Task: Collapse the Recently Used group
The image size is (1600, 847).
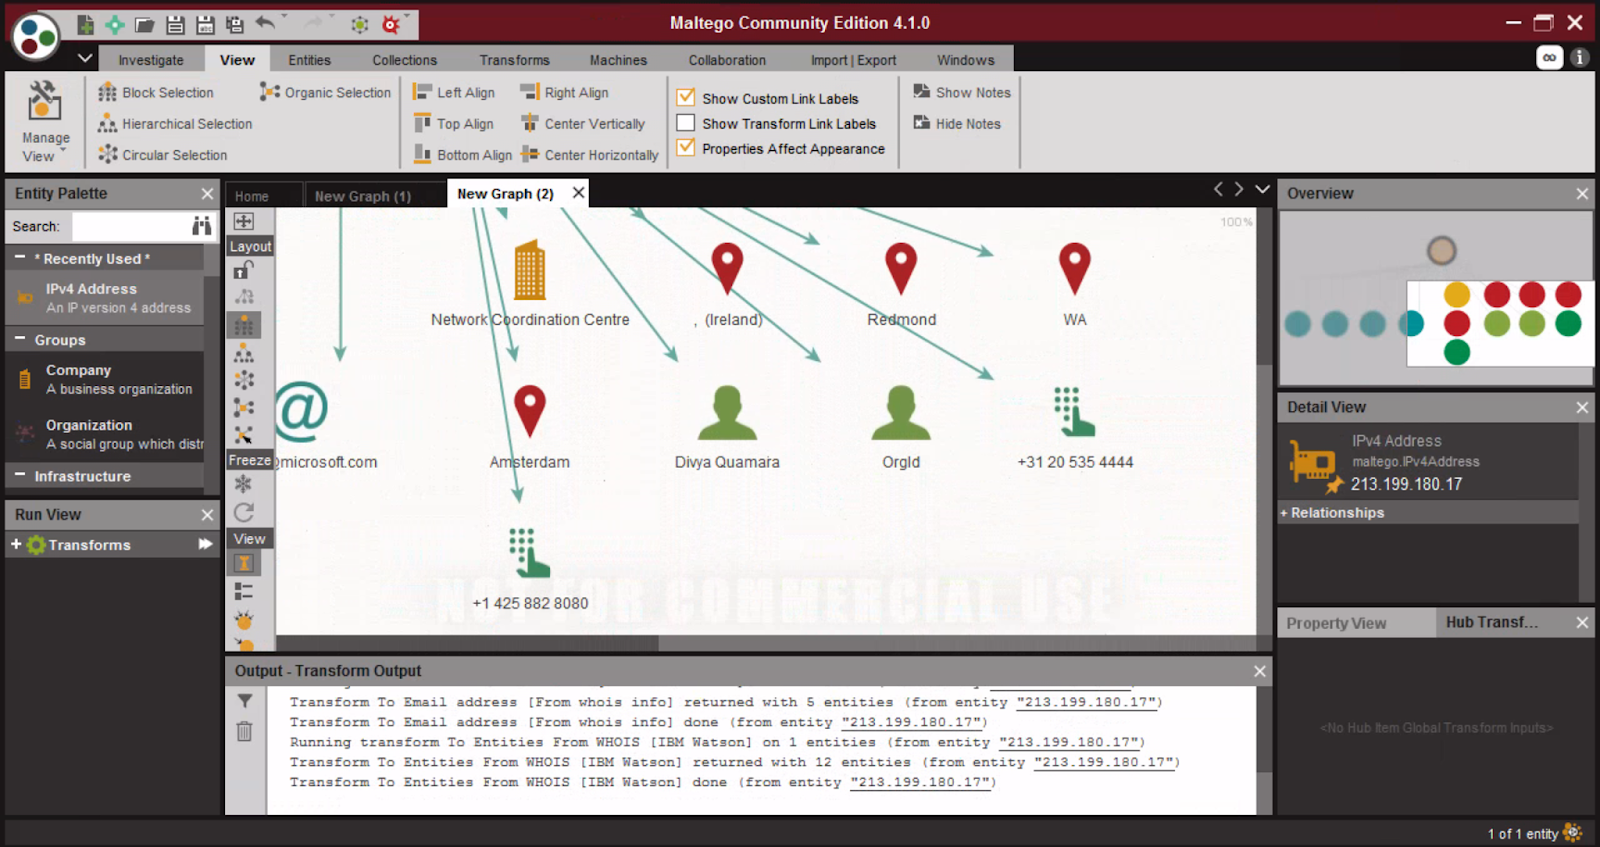Action: tap(19, 258)
